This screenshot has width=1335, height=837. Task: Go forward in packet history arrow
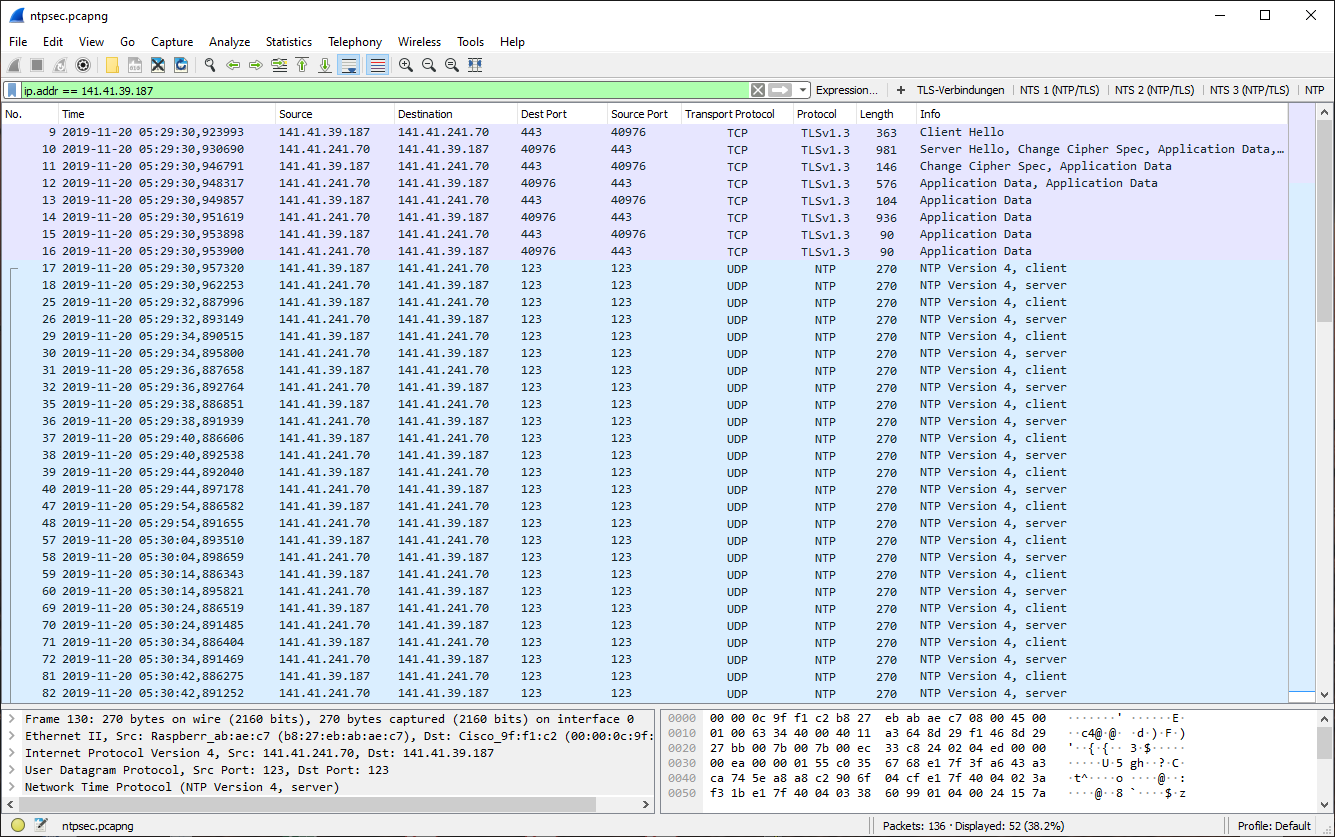[256, 65]
